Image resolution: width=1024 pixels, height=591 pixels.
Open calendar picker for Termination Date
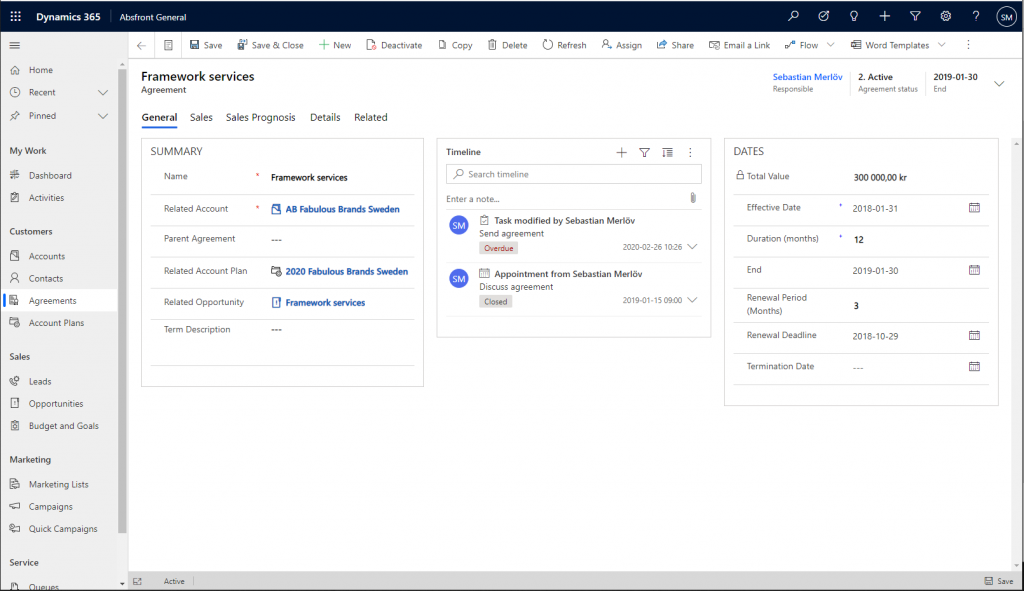974,366
